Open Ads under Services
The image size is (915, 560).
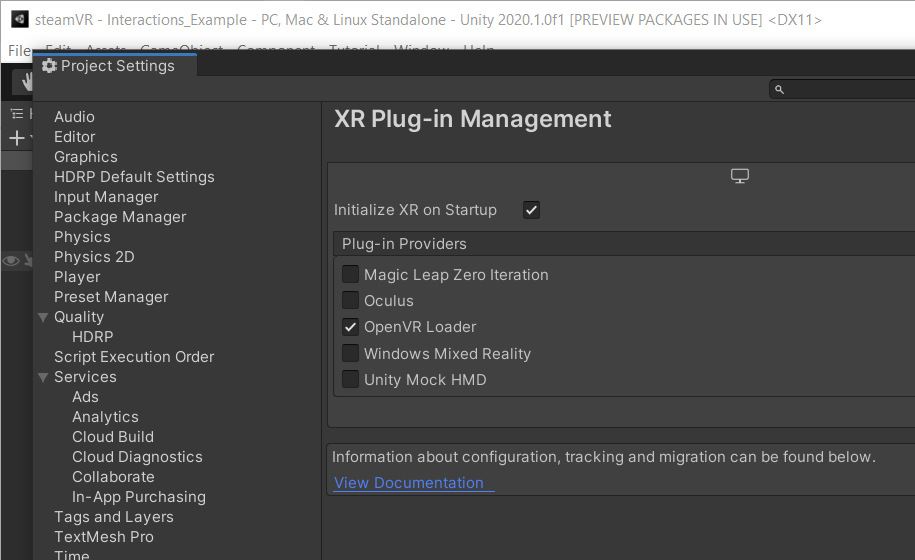(x=85, y=397)
